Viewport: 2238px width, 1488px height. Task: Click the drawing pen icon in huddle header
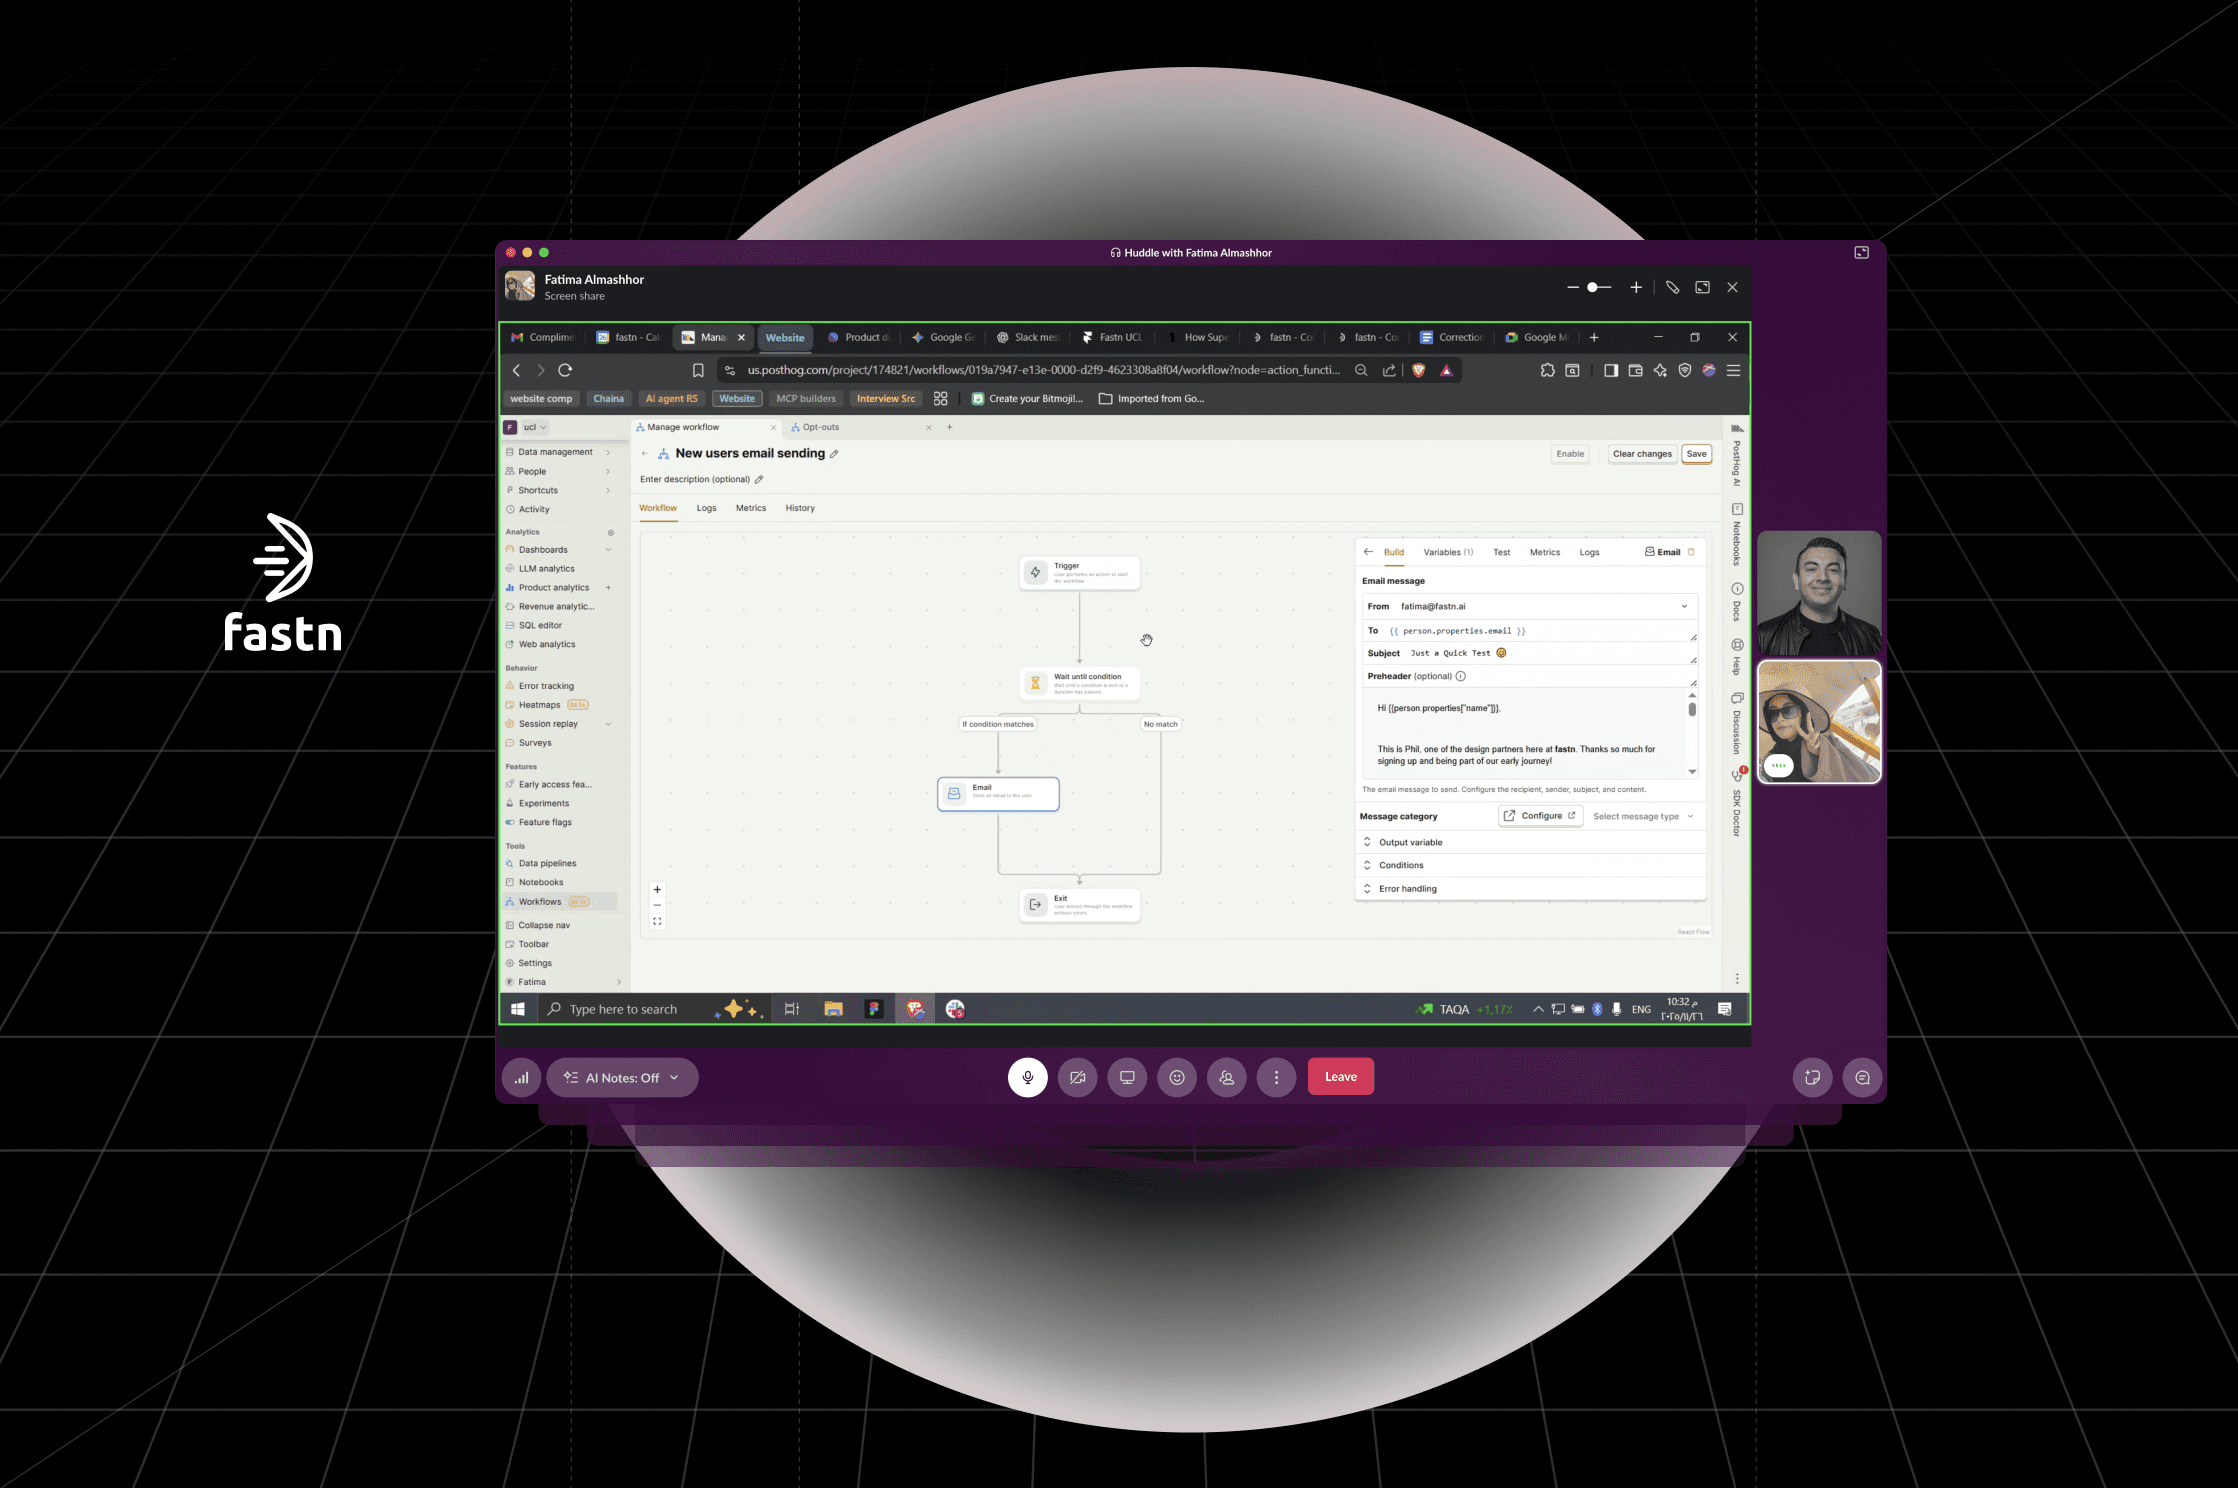(1672, 287)
